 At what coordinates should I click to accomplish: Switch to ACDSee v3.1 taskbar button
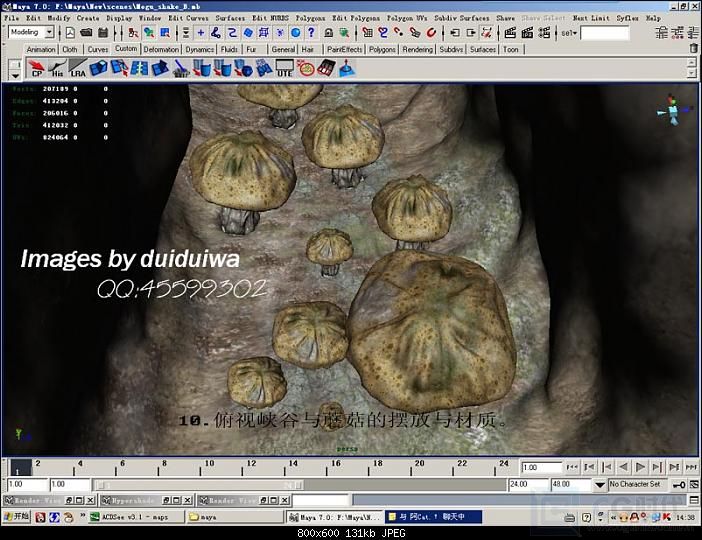pos(137,517)
